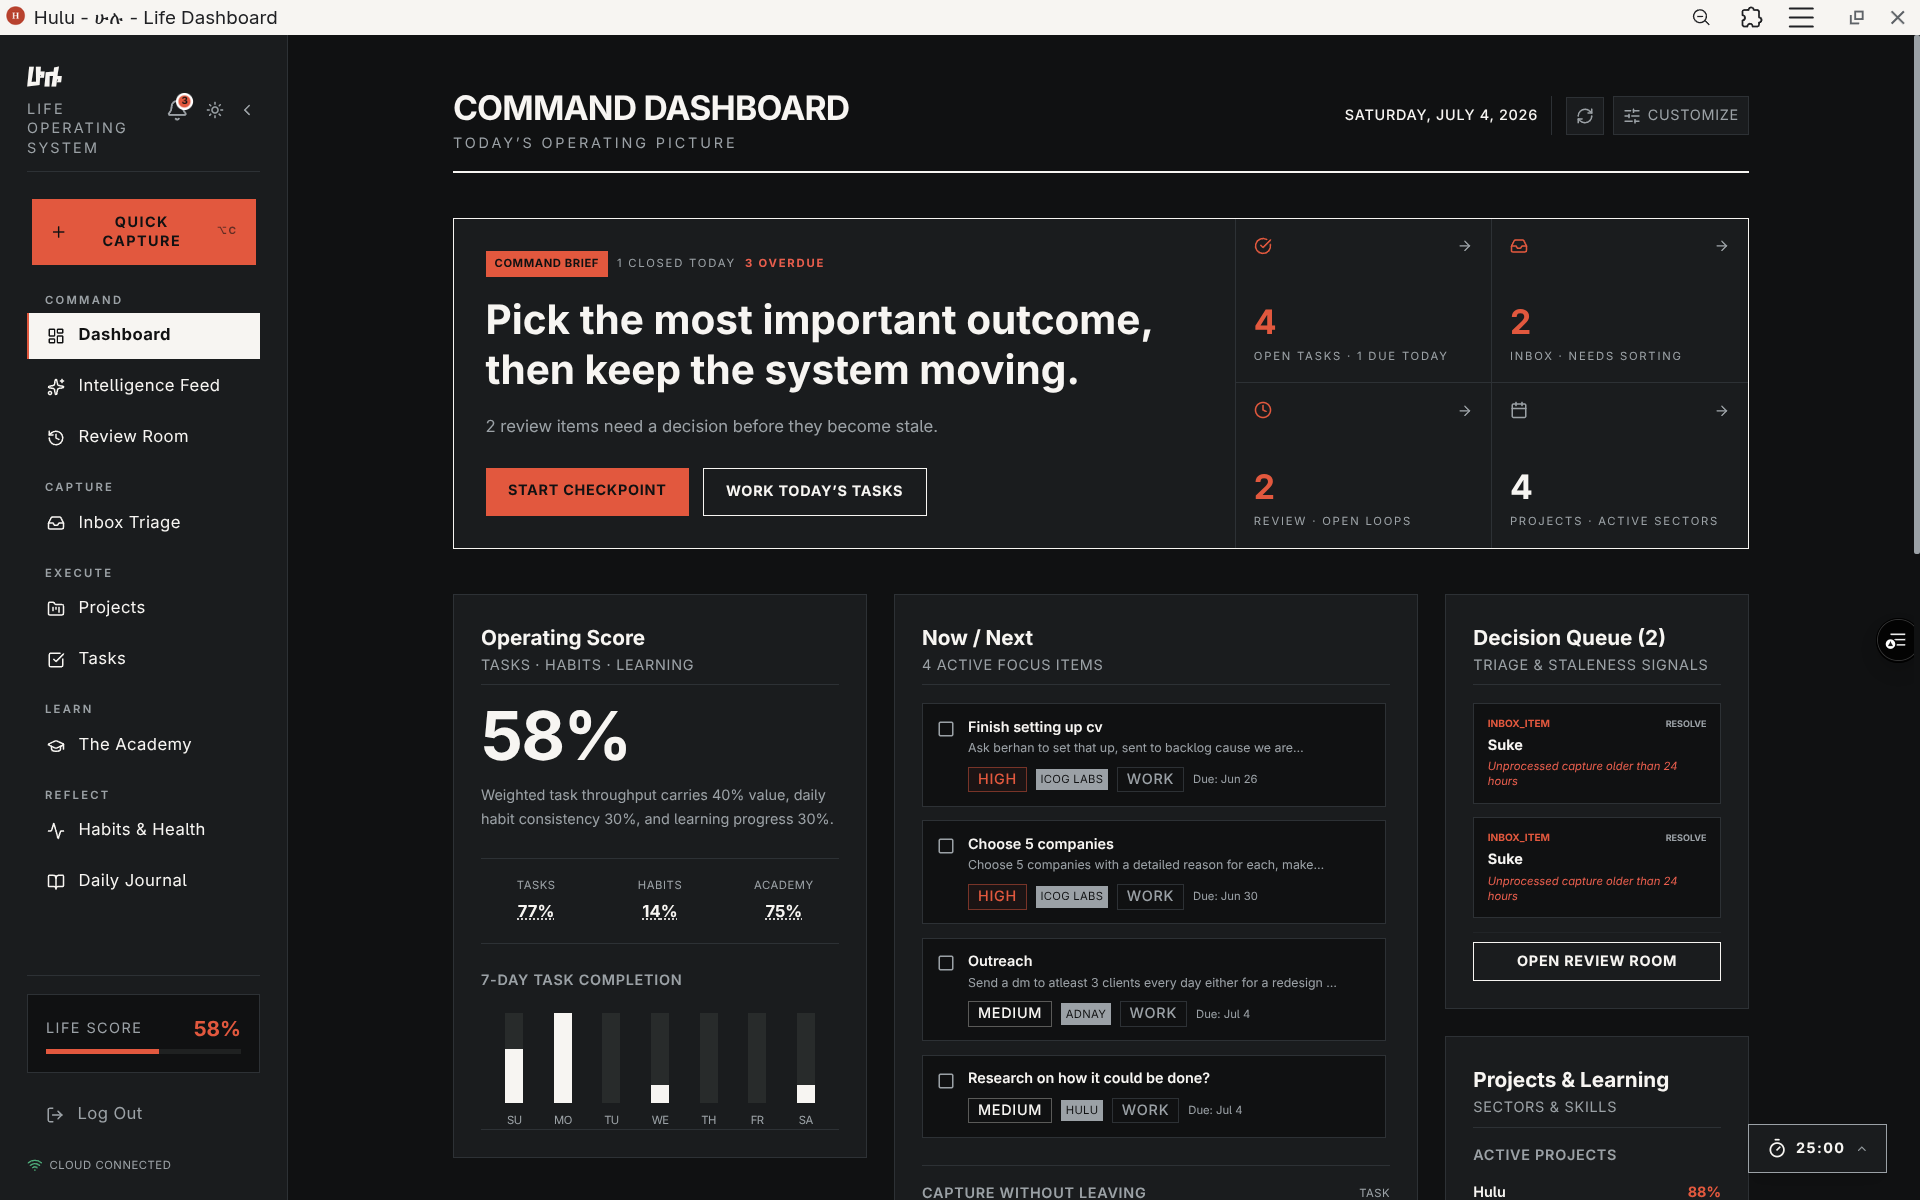
Task: Click Open Review Room button
Action: point(1597,961)
